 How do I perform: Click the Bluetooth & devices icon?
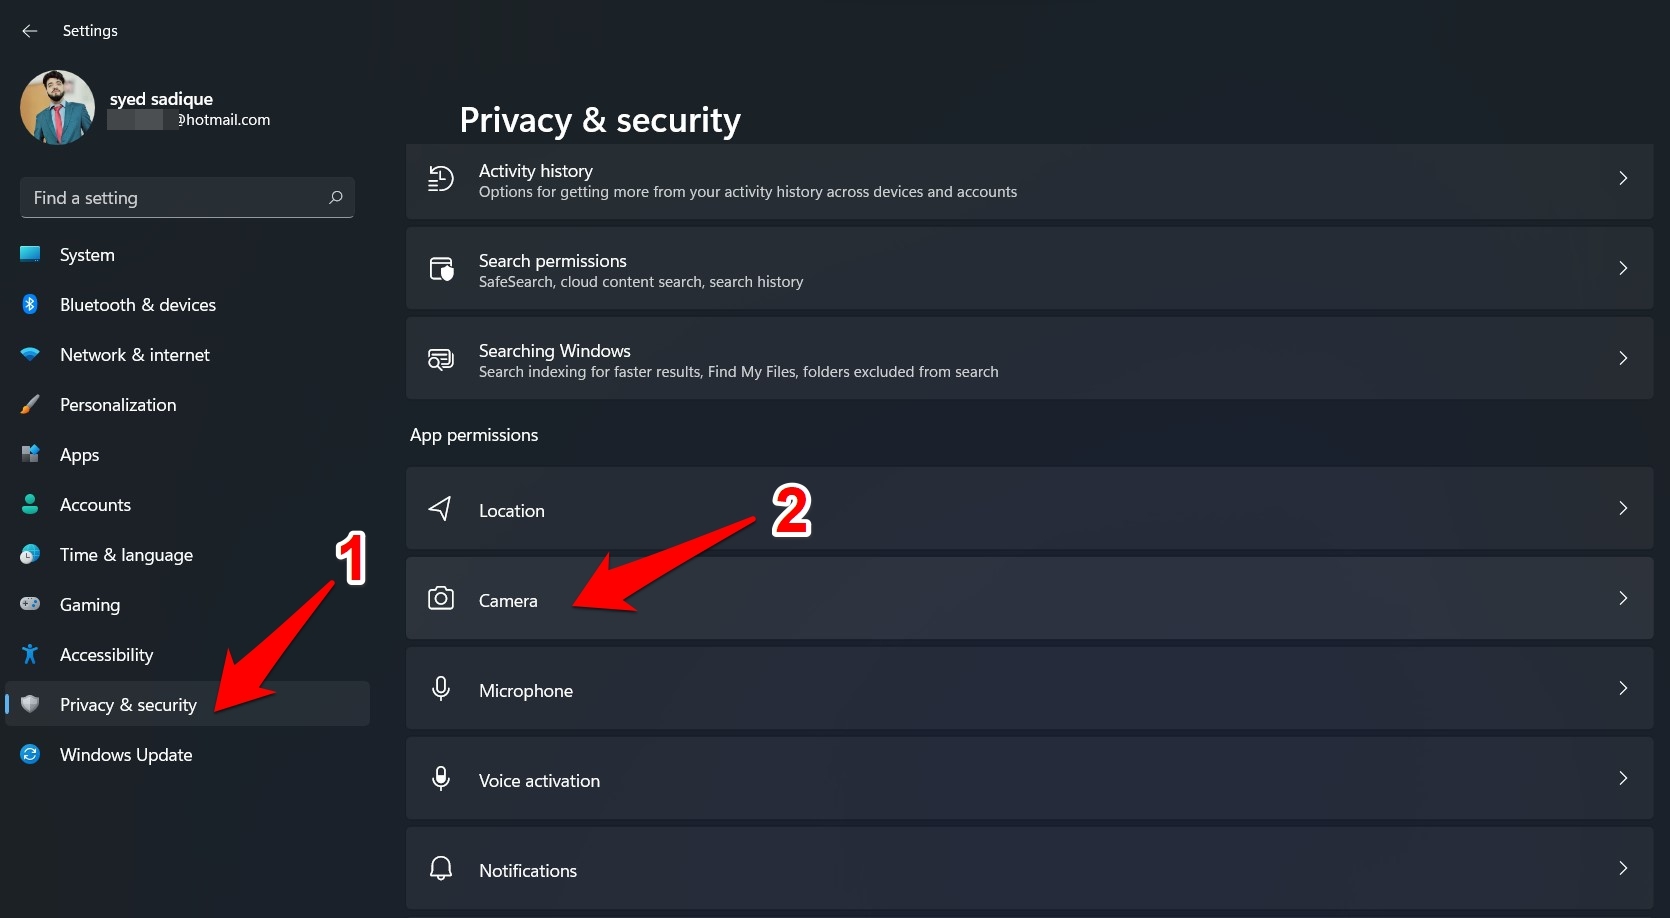(30, 304)
